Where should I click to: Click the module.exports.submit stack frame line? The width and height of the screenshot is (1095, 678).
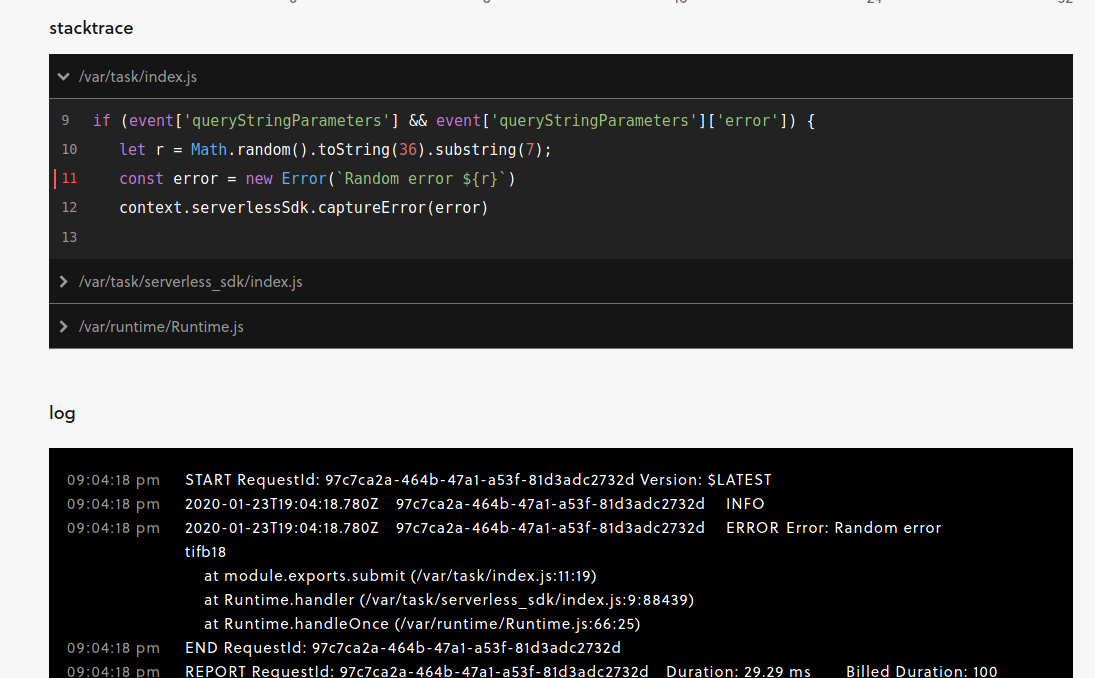point(401,575)
